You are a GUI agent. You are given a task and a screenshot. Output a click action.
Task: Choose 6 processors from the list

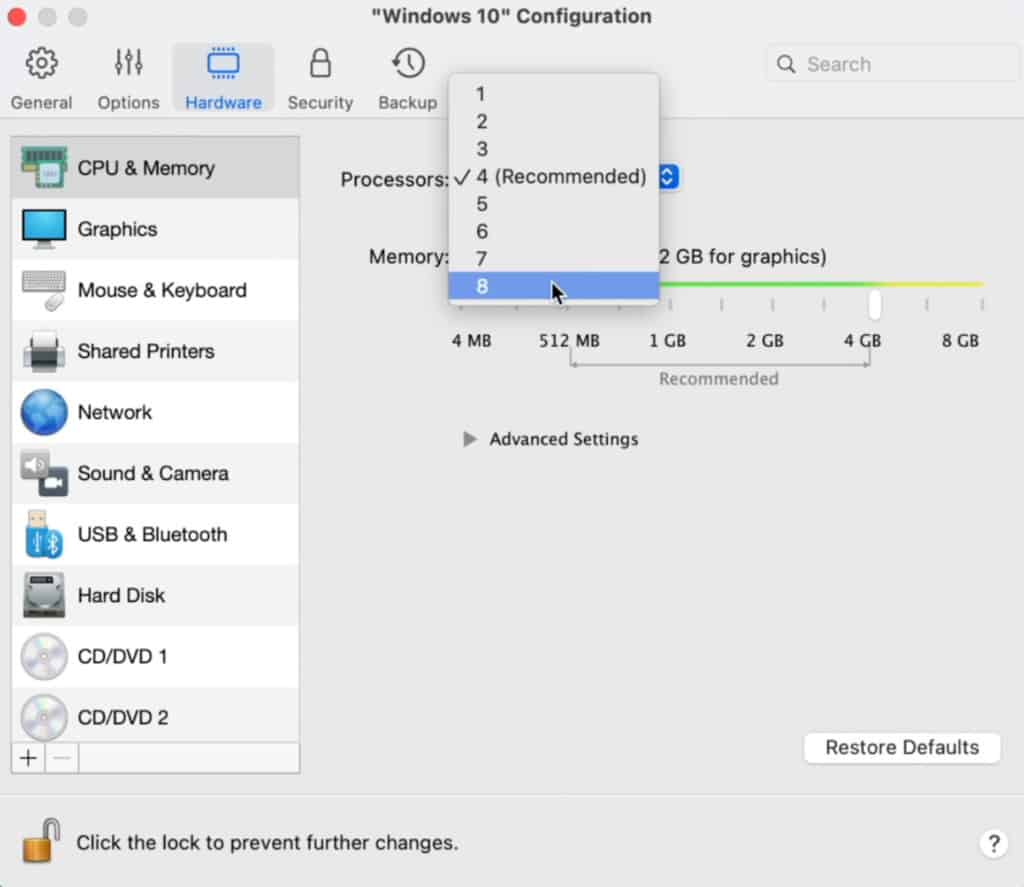(x=554, y=231)
